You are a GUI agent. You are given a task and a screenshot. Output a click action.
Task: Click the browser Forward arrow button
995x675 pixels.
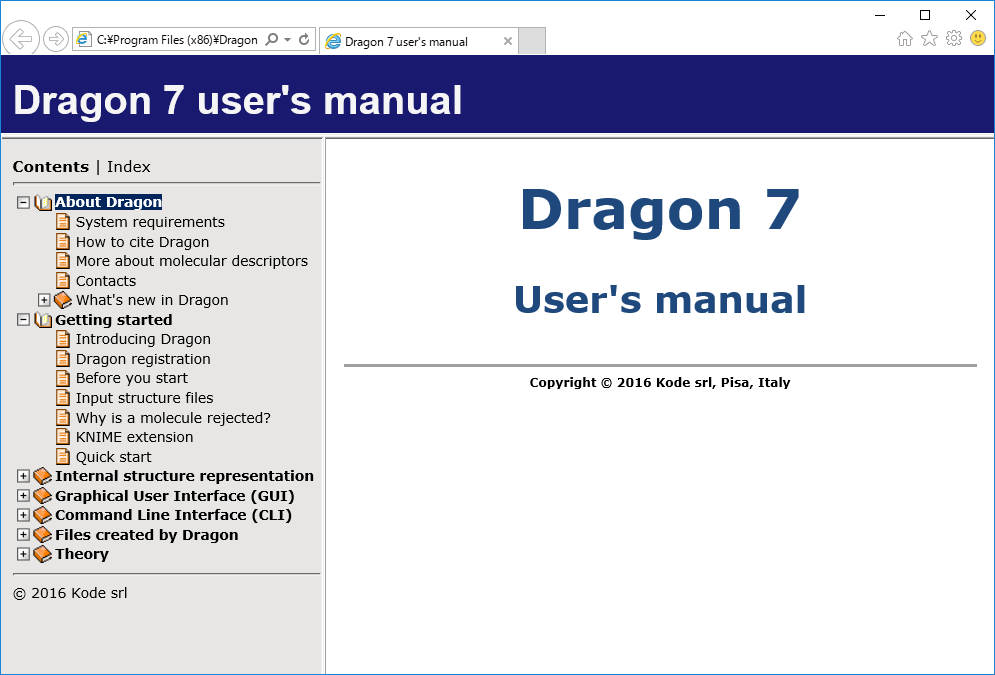(56, 39)
